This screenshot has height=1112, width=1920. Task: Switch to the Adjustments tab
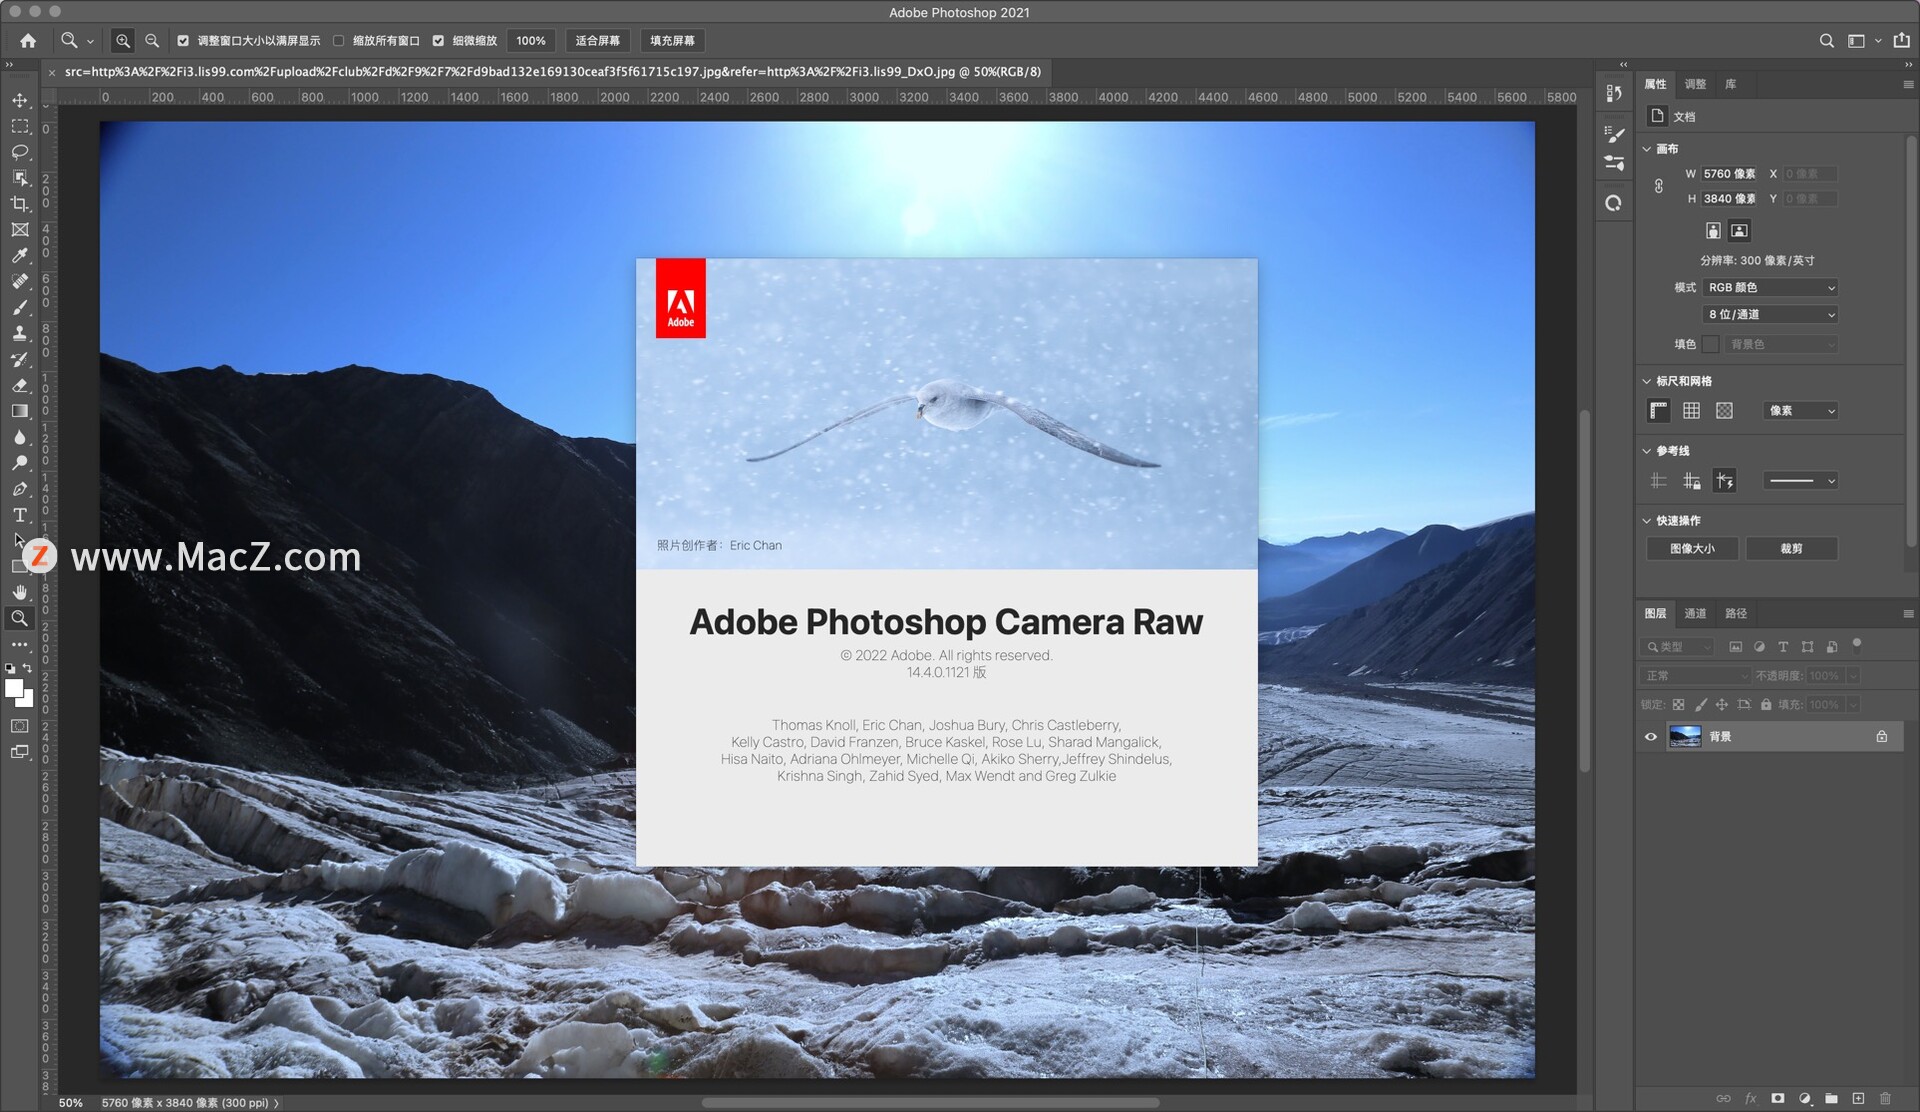pos(1695,84)
